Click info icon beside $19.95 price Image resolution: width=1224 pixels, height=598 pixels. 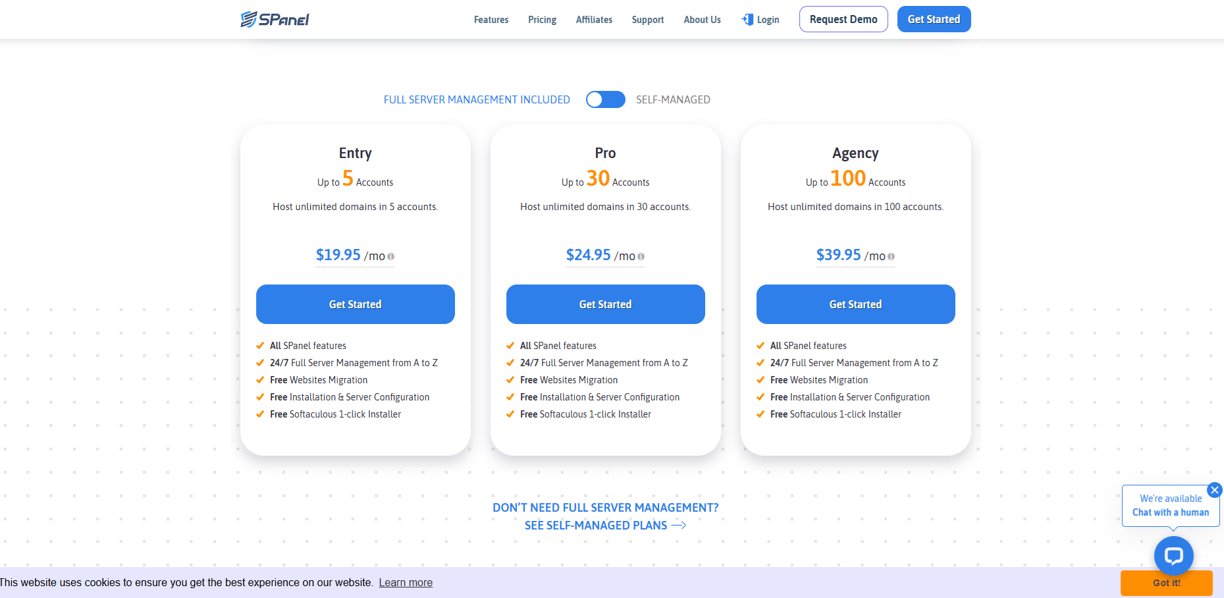[391, 257]
